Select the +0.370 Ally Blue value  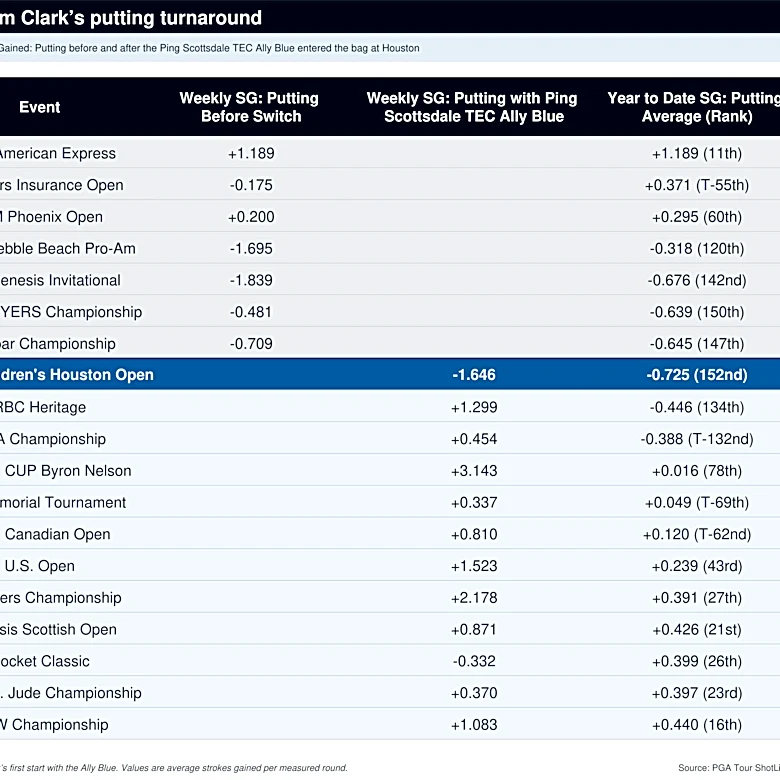click(x=474, y=694)
